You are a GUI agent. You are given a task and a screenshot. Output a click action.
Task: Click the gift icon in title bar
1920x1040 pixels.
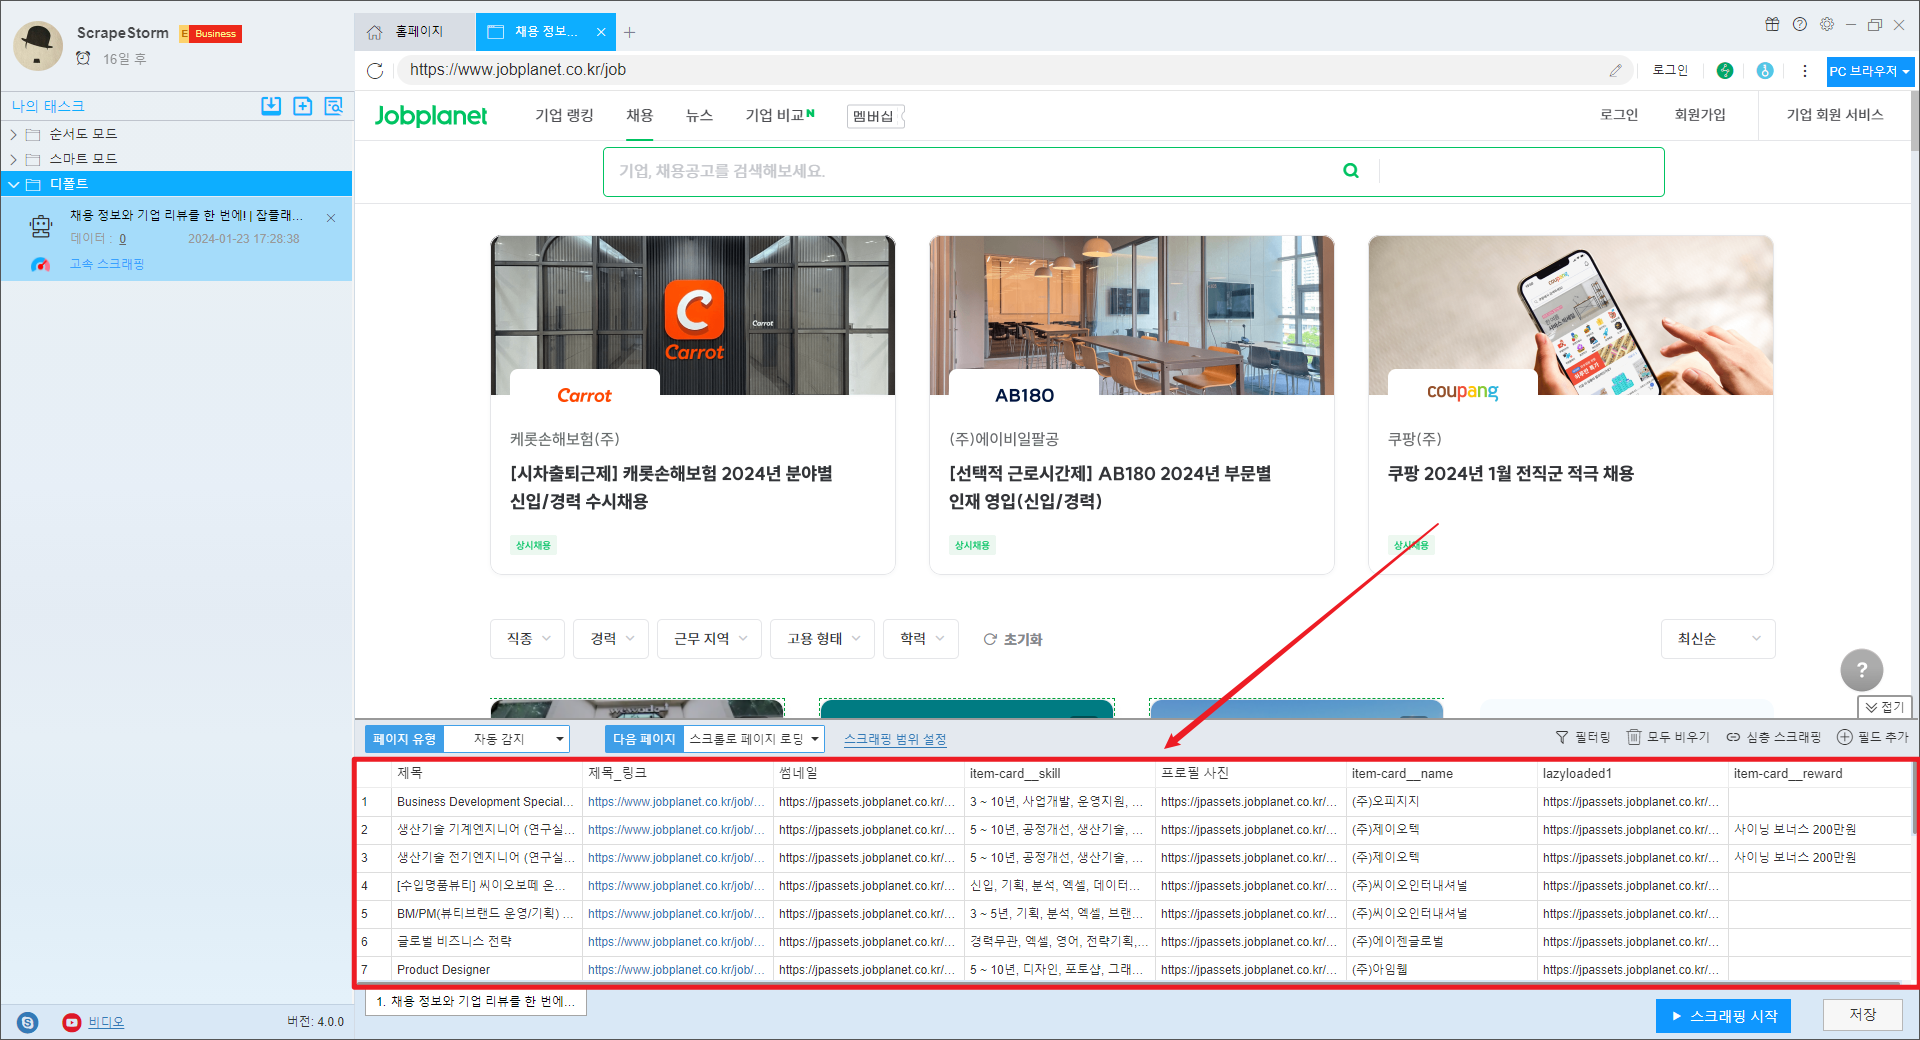pyautogui.click(x=1772, y=24)
